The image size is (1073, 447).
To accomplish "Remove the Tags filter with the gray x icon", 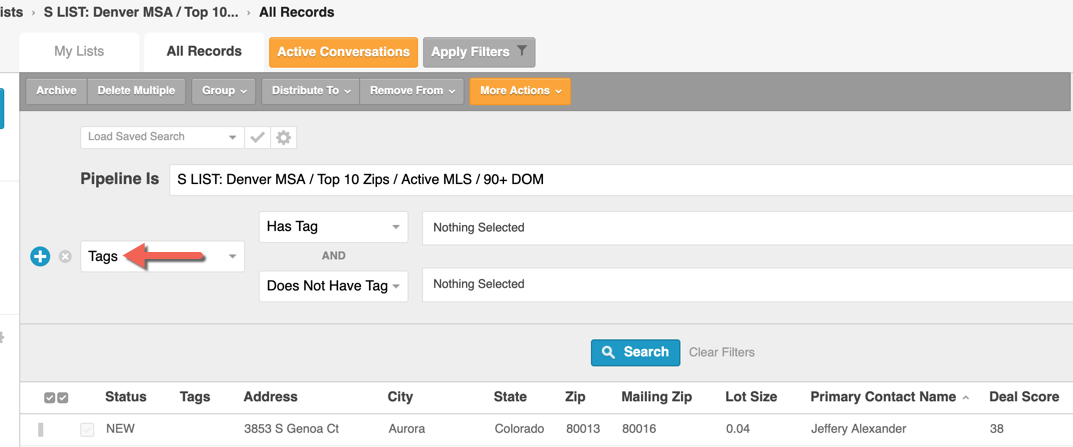I will 65,257.
